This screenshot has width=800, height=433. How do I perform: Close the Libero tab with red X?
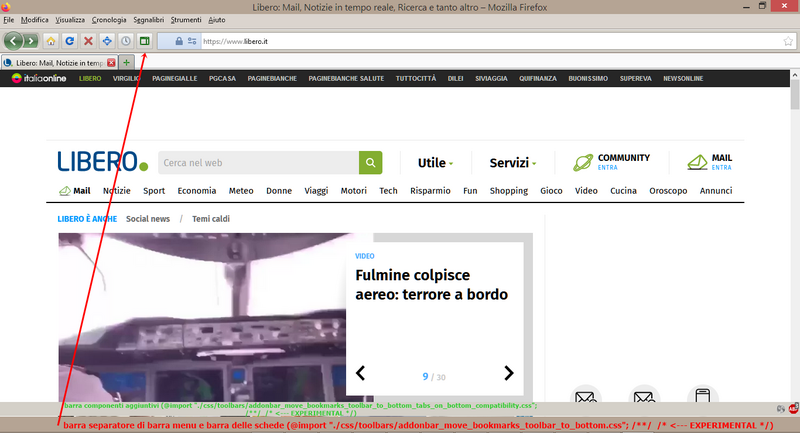point(111,63)
